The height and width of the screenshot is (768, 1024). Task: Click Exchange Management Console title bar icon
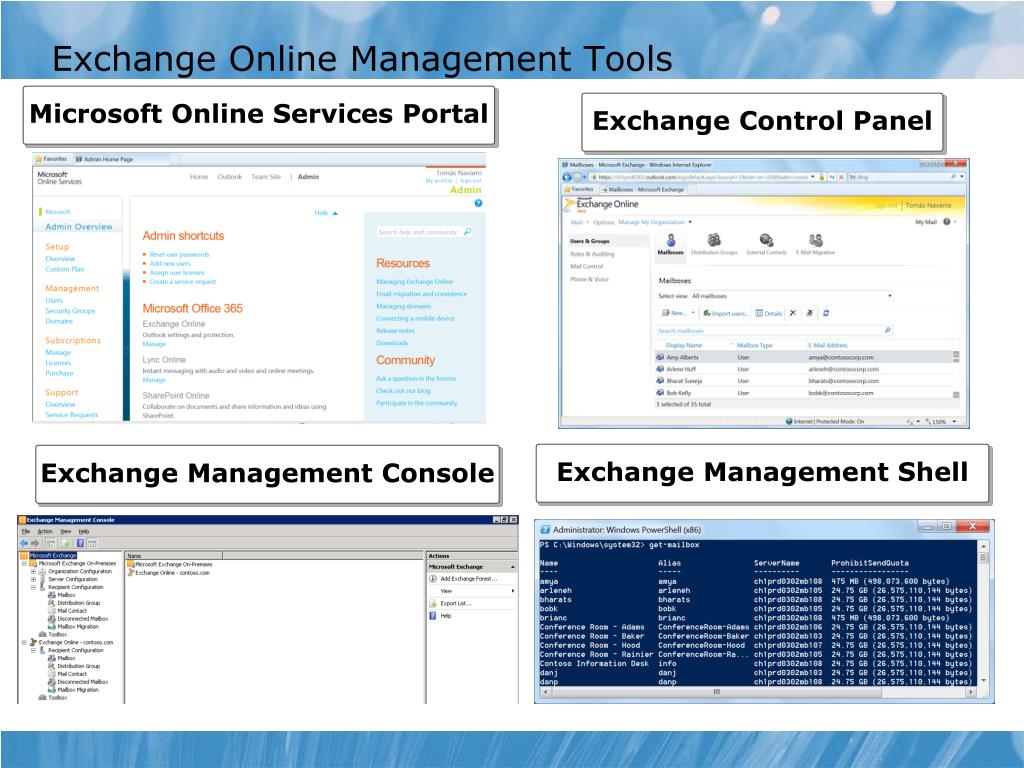click(x=22, y=520)
